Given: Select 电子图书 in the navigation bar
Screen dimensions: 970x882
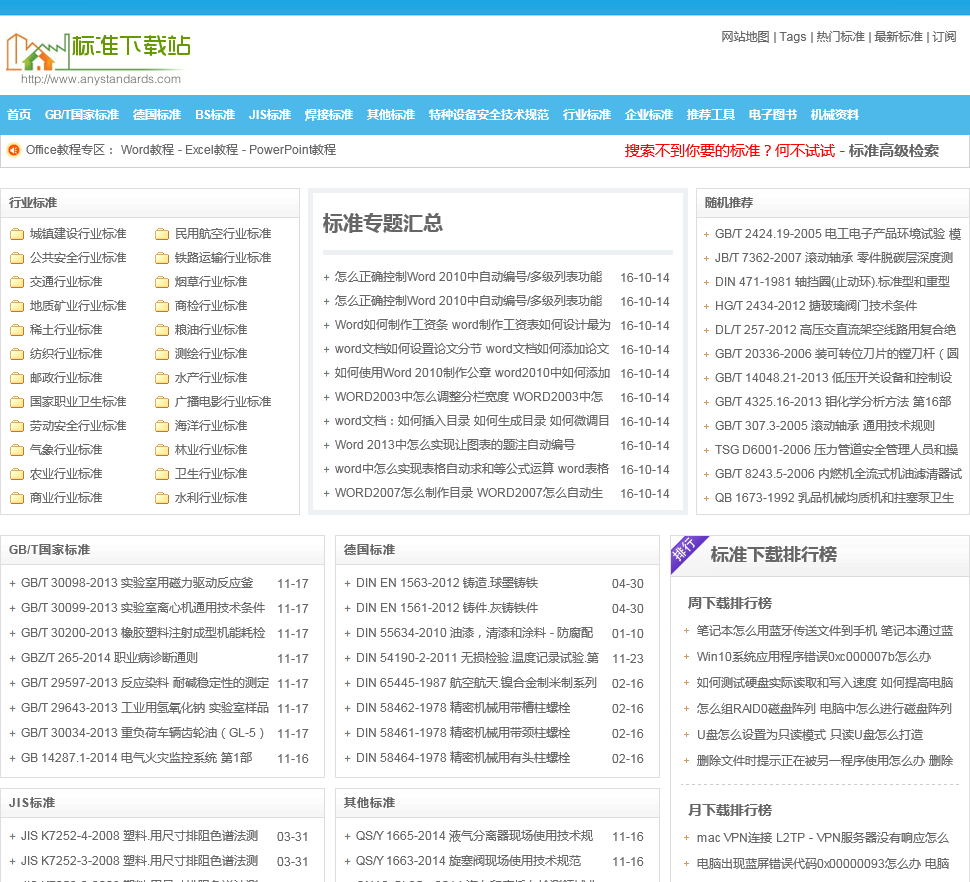Looking at the screenshot, I should (x=772, y=115).
